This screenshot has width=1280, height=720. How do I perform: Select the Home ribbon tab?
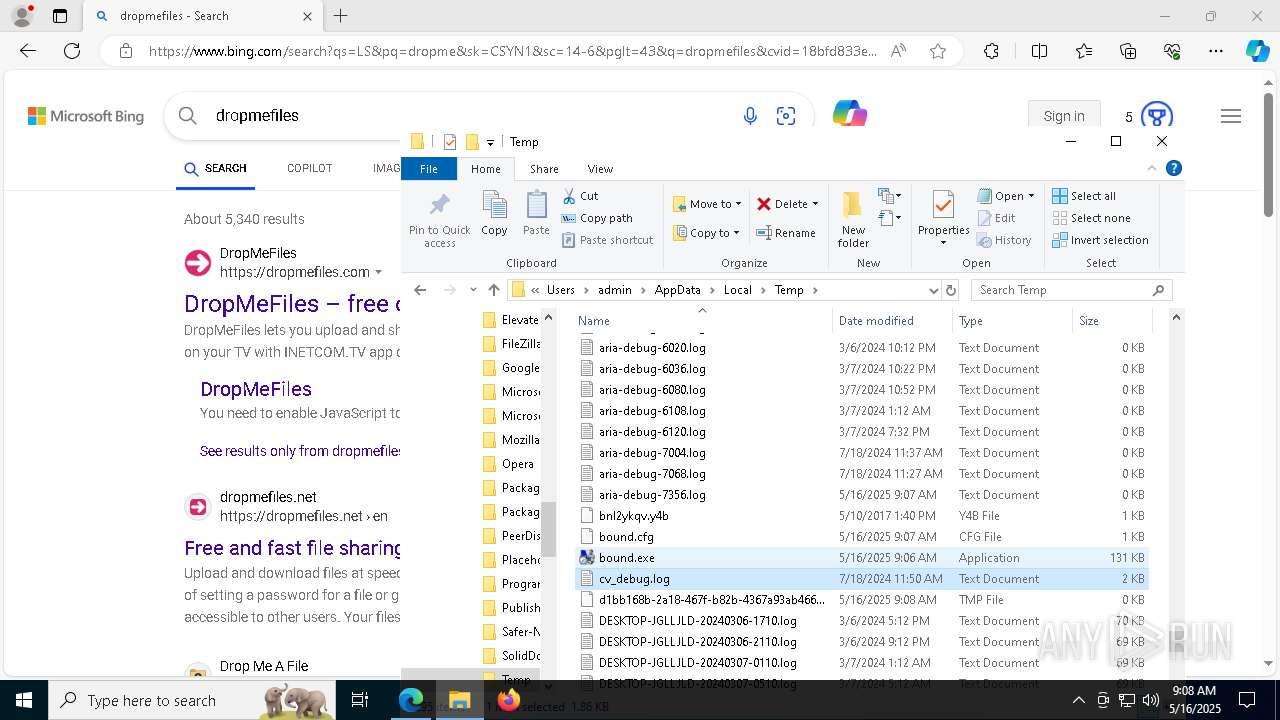click(486, 169)
